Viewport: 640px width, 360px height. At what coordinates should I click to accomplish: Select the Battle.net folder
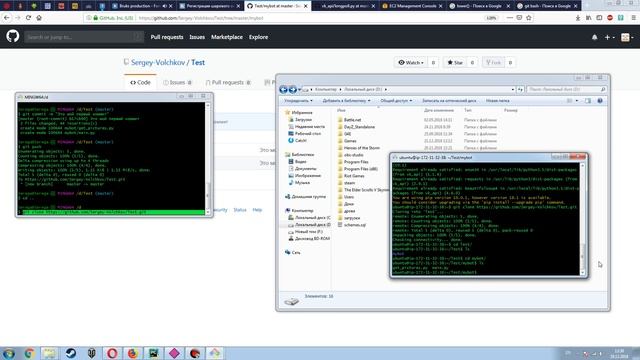[x=352, y=120]
